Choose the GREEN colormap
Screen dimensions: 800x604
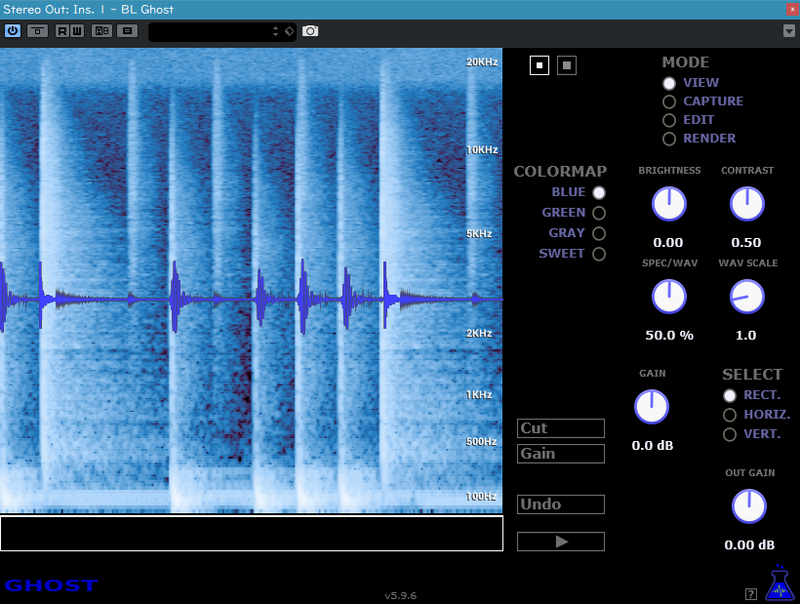coord(599,213)
